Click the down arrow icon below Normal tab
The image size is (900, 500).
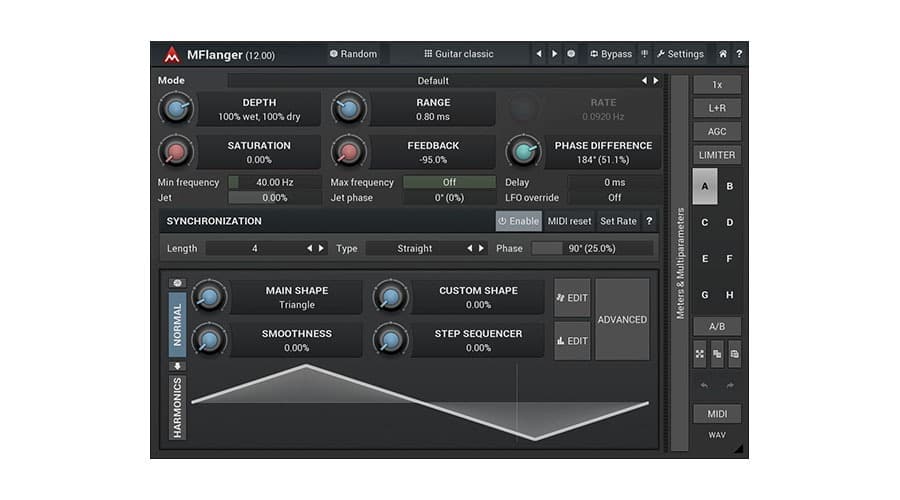tap(177, 366)
